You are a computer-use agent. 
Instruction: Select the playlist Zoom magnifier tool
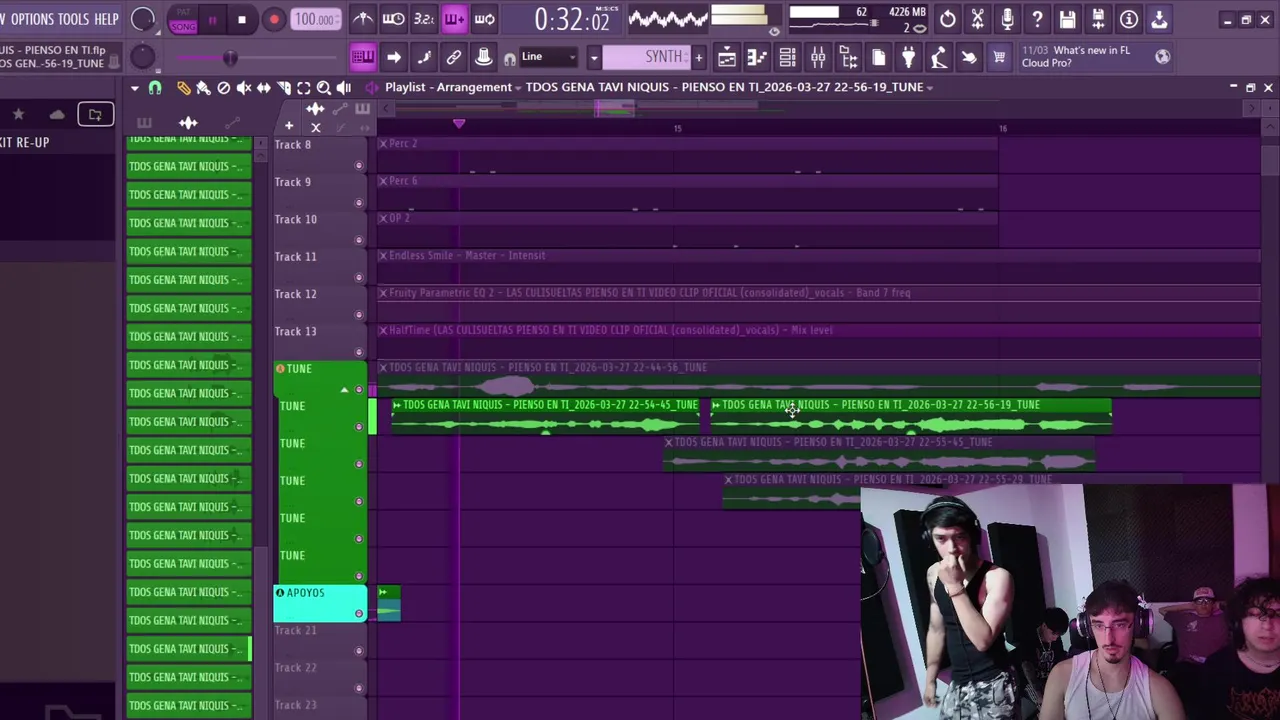(324, 88)
